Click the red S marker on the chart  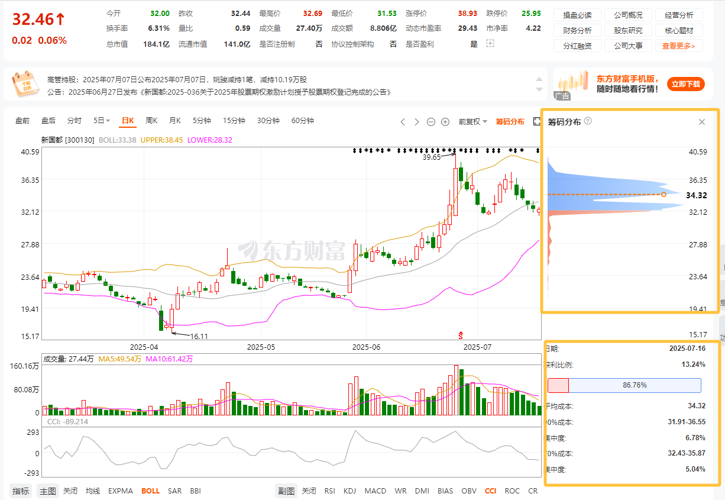tap(461, 335)
